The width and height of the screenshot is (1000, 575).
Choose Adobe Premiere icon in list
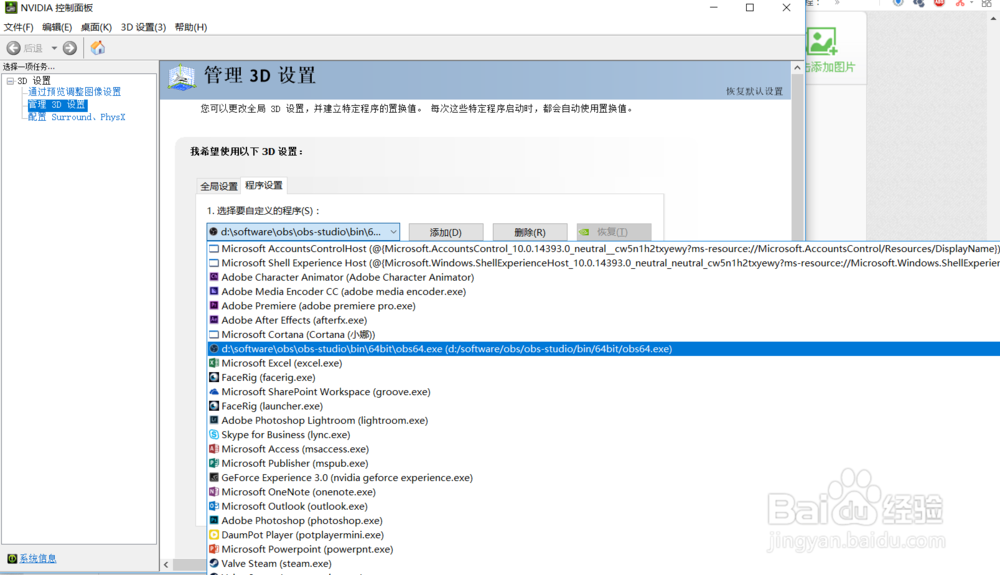[x=214, y=306]
